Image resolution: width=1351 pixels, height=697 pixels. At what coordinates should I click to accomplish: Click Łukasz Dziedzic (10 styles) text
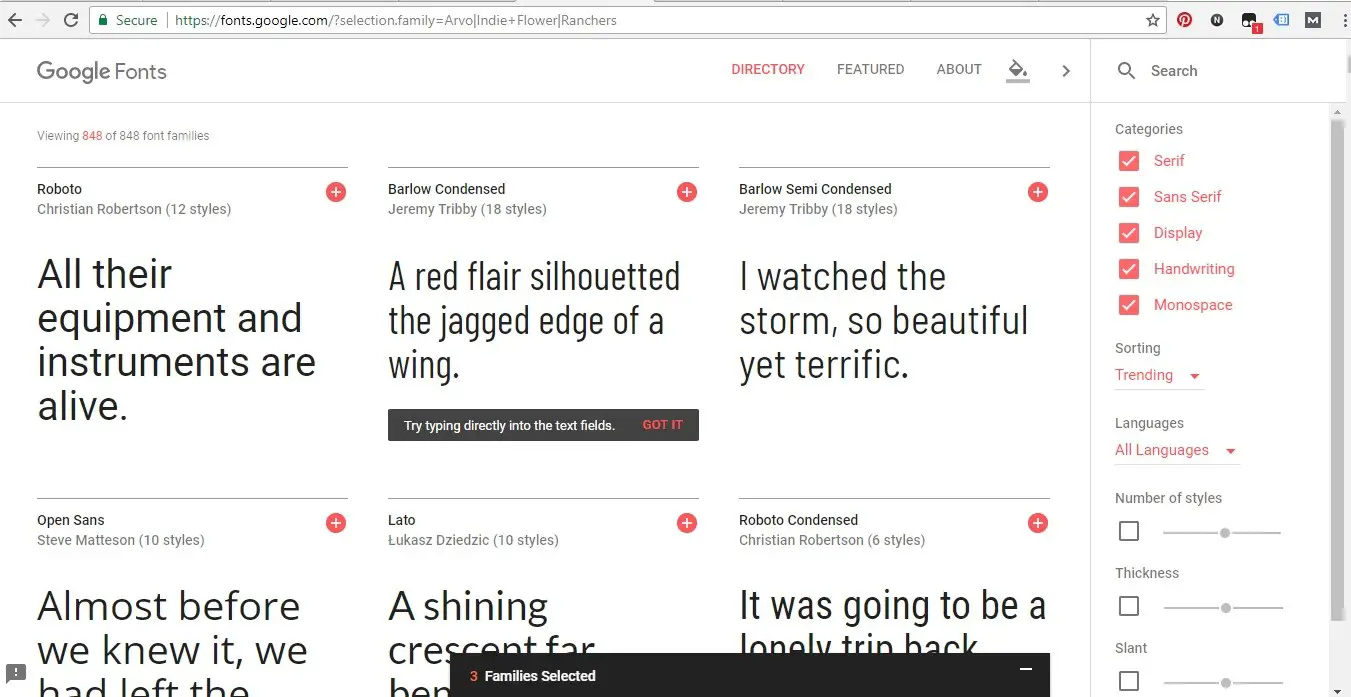(473, 540)
